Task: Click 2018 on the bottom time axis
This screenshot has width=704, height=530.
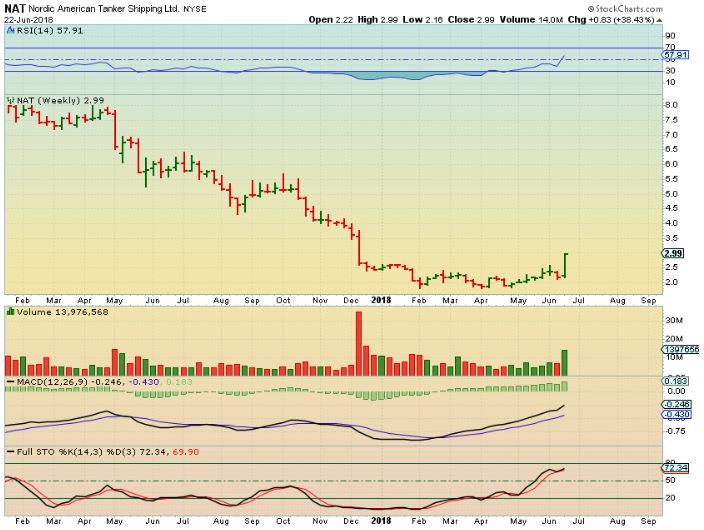Action: point(381,521)
